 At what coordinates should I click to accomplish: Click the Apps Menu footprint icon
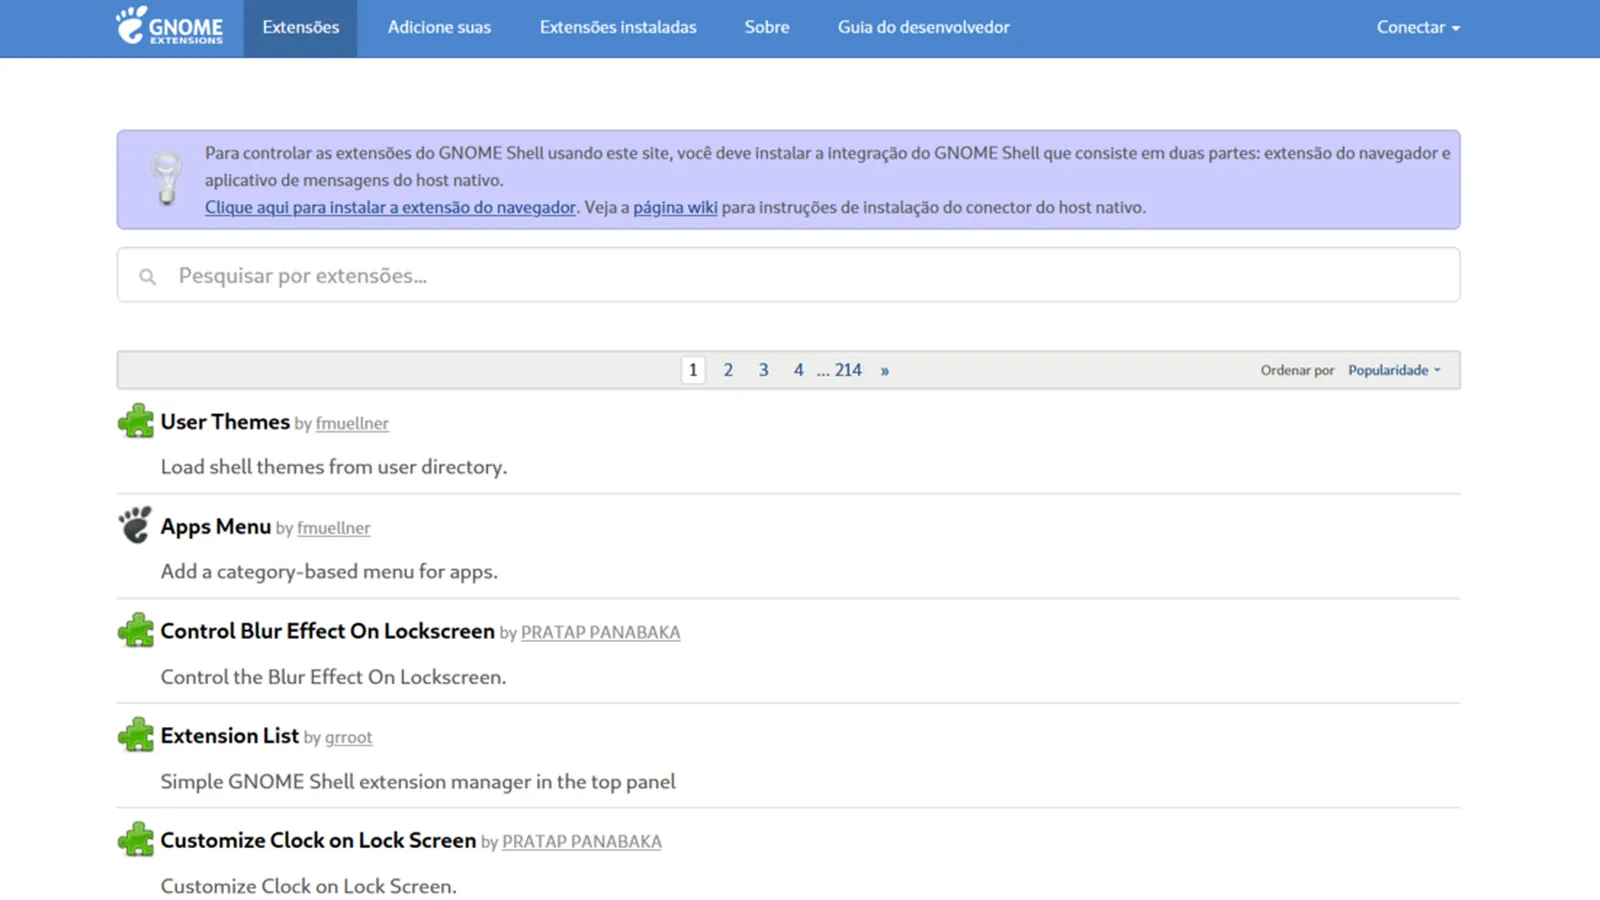click(136, 525)
